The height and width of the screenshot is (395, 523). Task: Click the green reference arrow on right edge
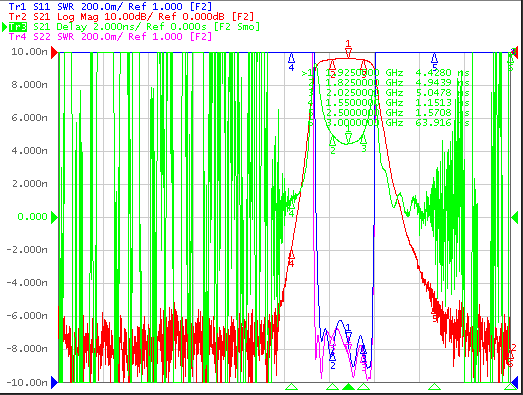click(515, 217)
